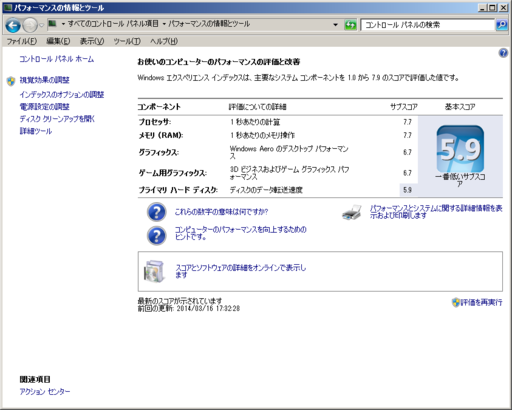Click the blue help icon at top right
This screenshot has height=410, width=512.
coord(503,53)
